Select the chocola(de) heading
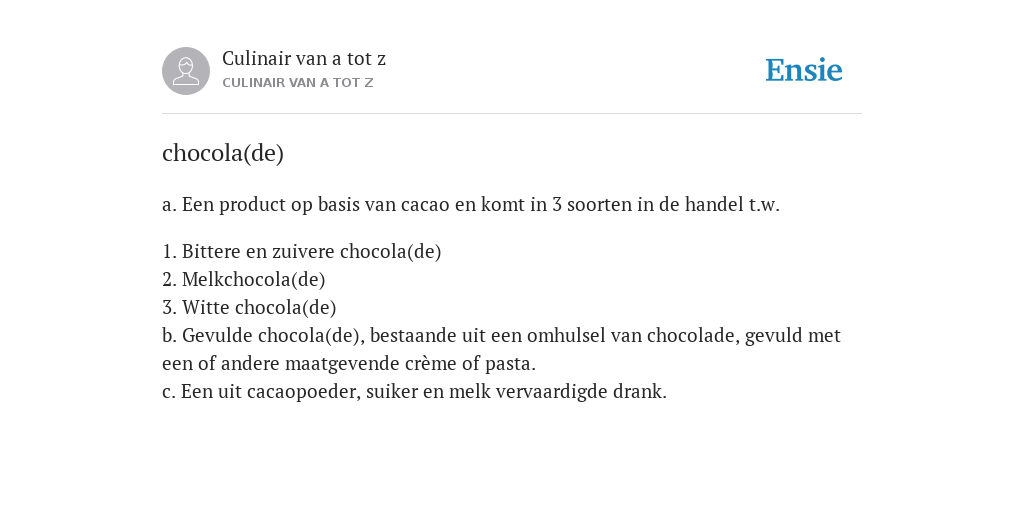The image size is (1024, 512). pos(223,153)
